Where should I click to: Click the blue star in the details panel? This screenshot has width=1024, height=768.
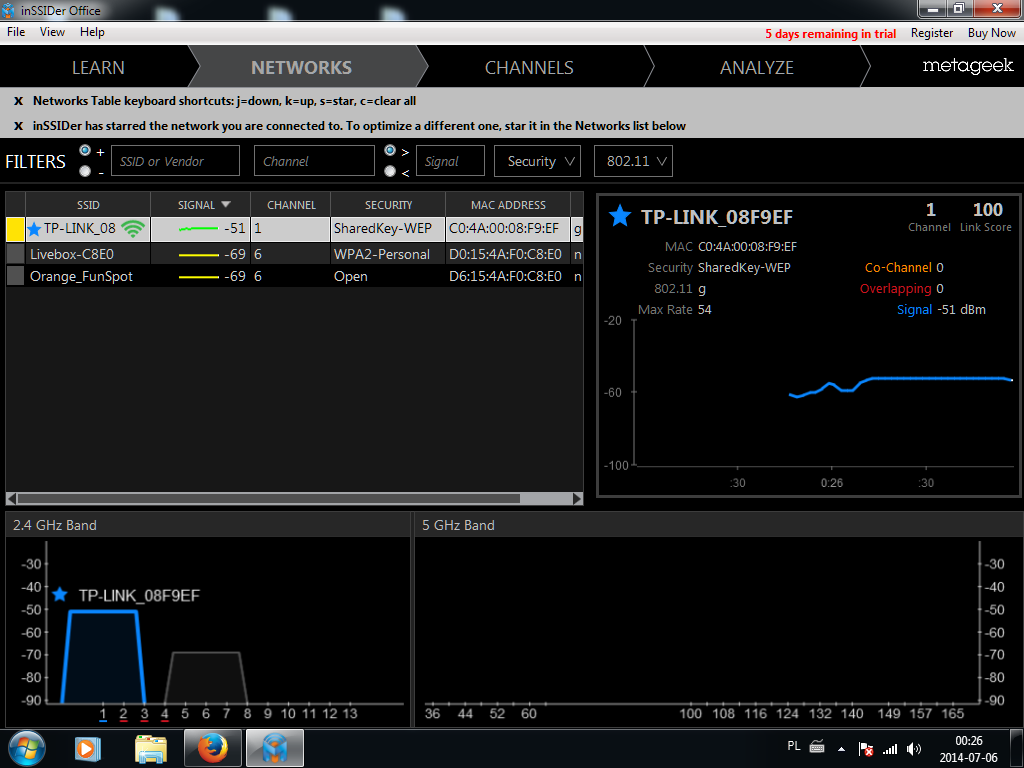(x=620, y=216)
